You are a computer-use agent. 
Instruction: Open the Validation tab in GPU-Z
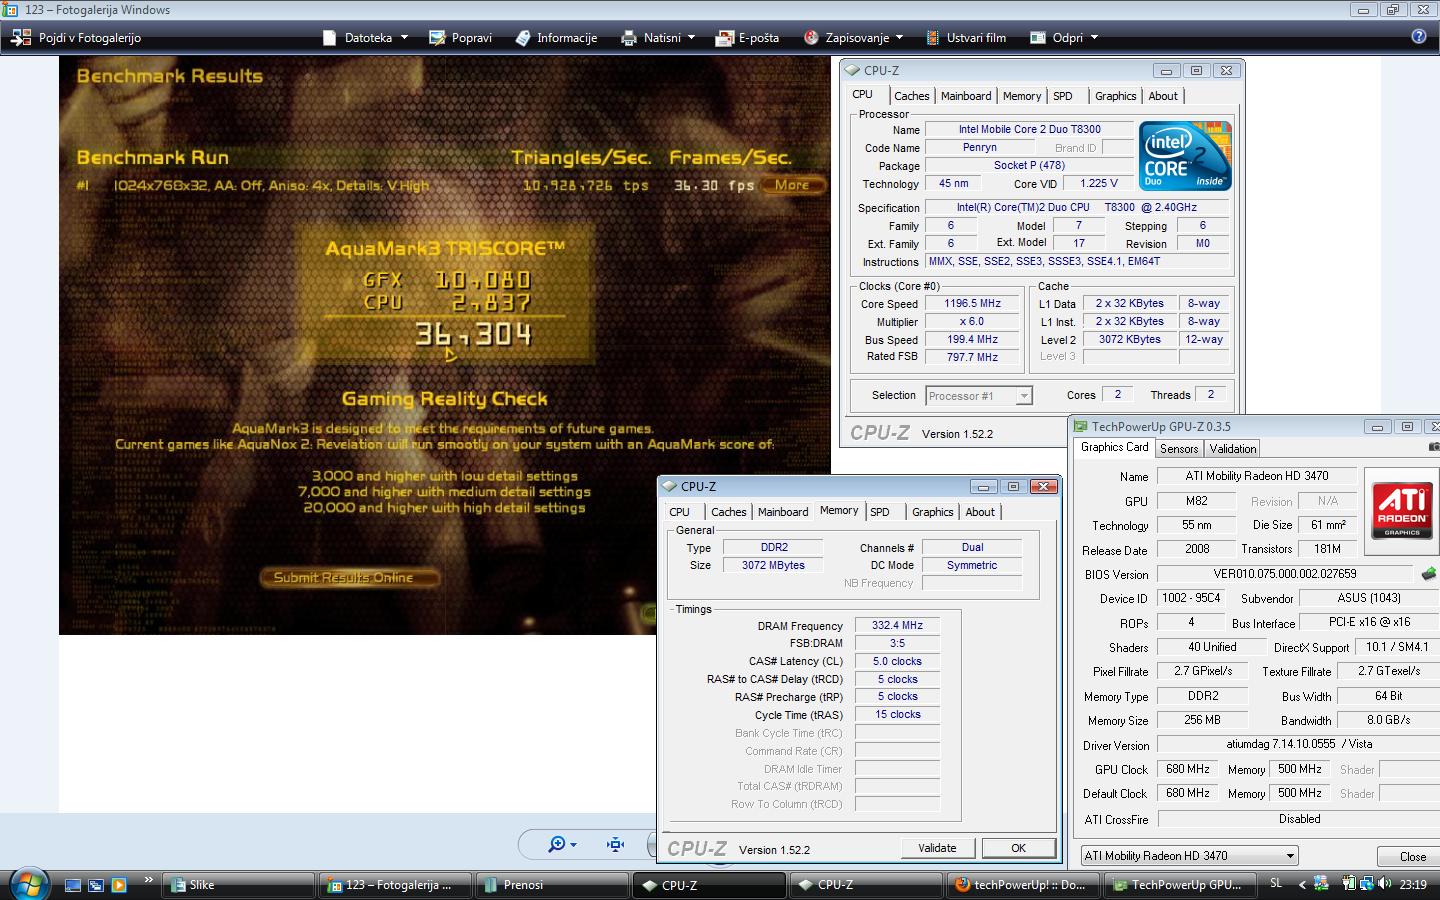(x=1232, y=449)
